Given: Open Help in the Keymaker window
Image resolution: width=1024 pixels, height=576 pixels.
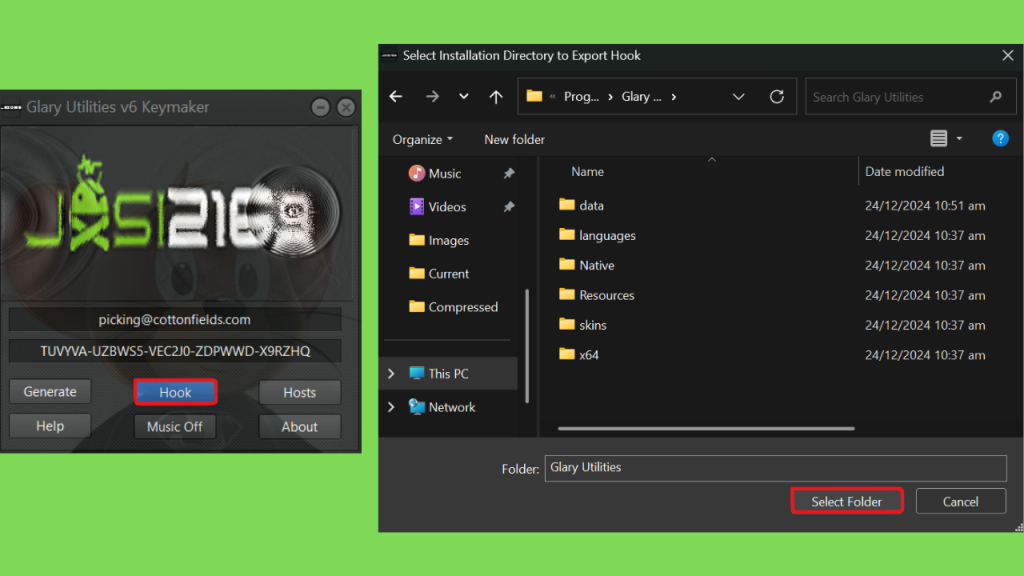Looking at the screenshot, I should point(50,426).
